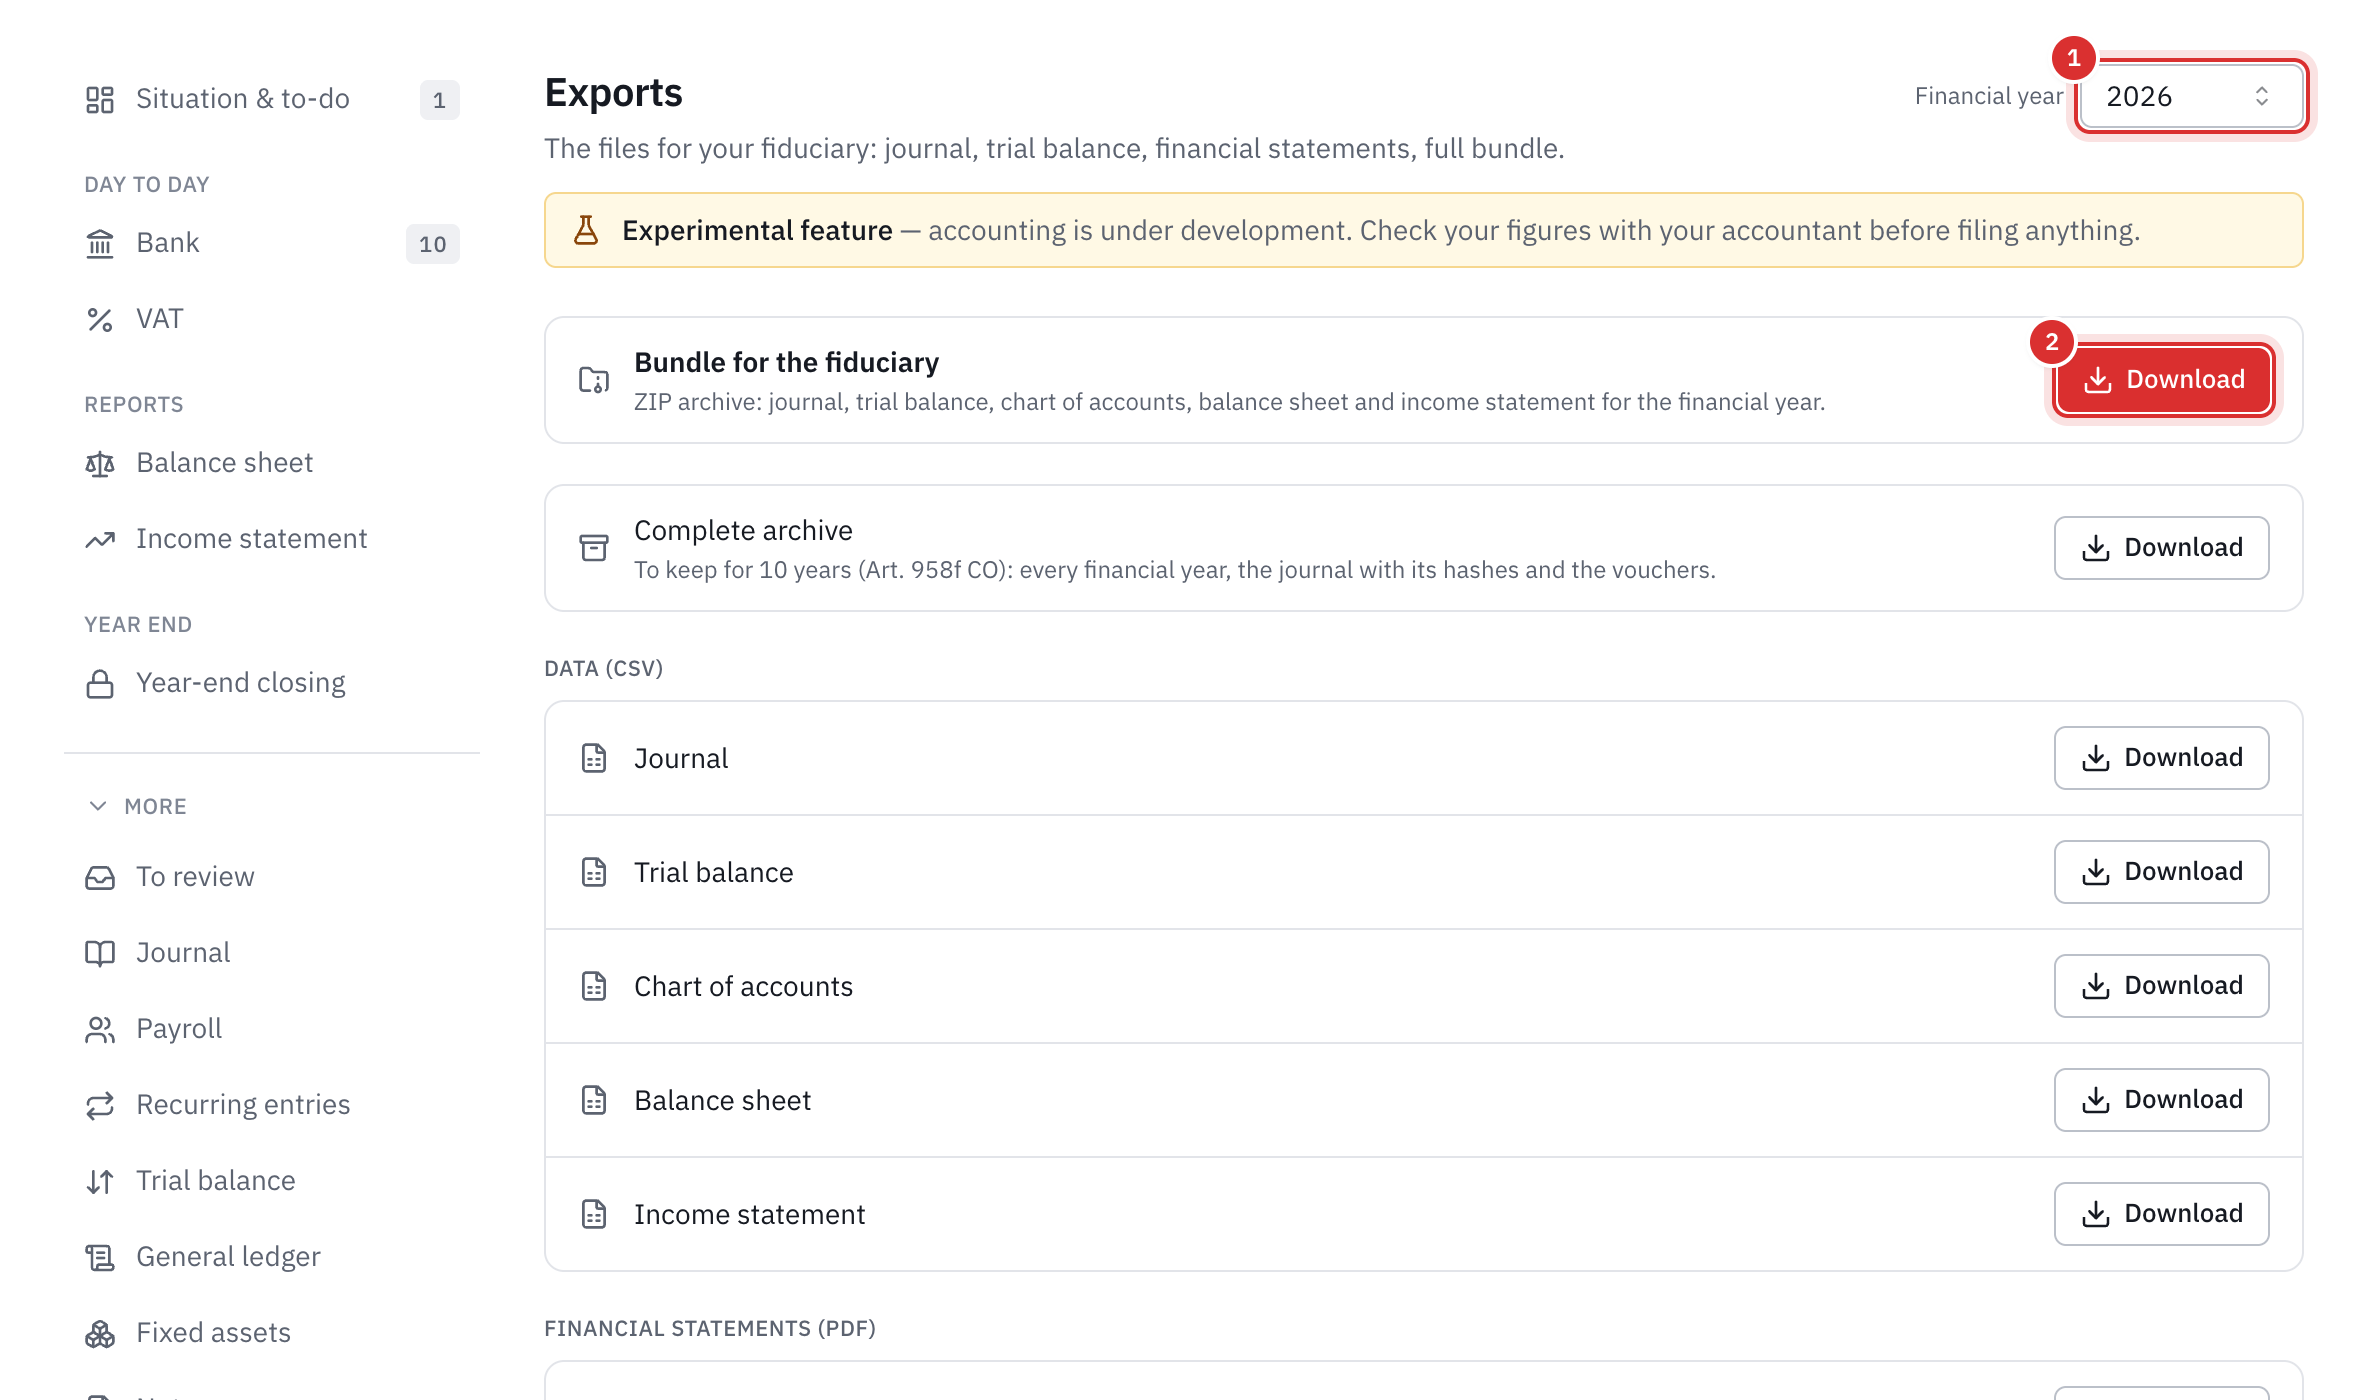Image resolution: width=2368 pixels, height=1400 pixels.
Task: Go to the Bank section
Action: 271,243
